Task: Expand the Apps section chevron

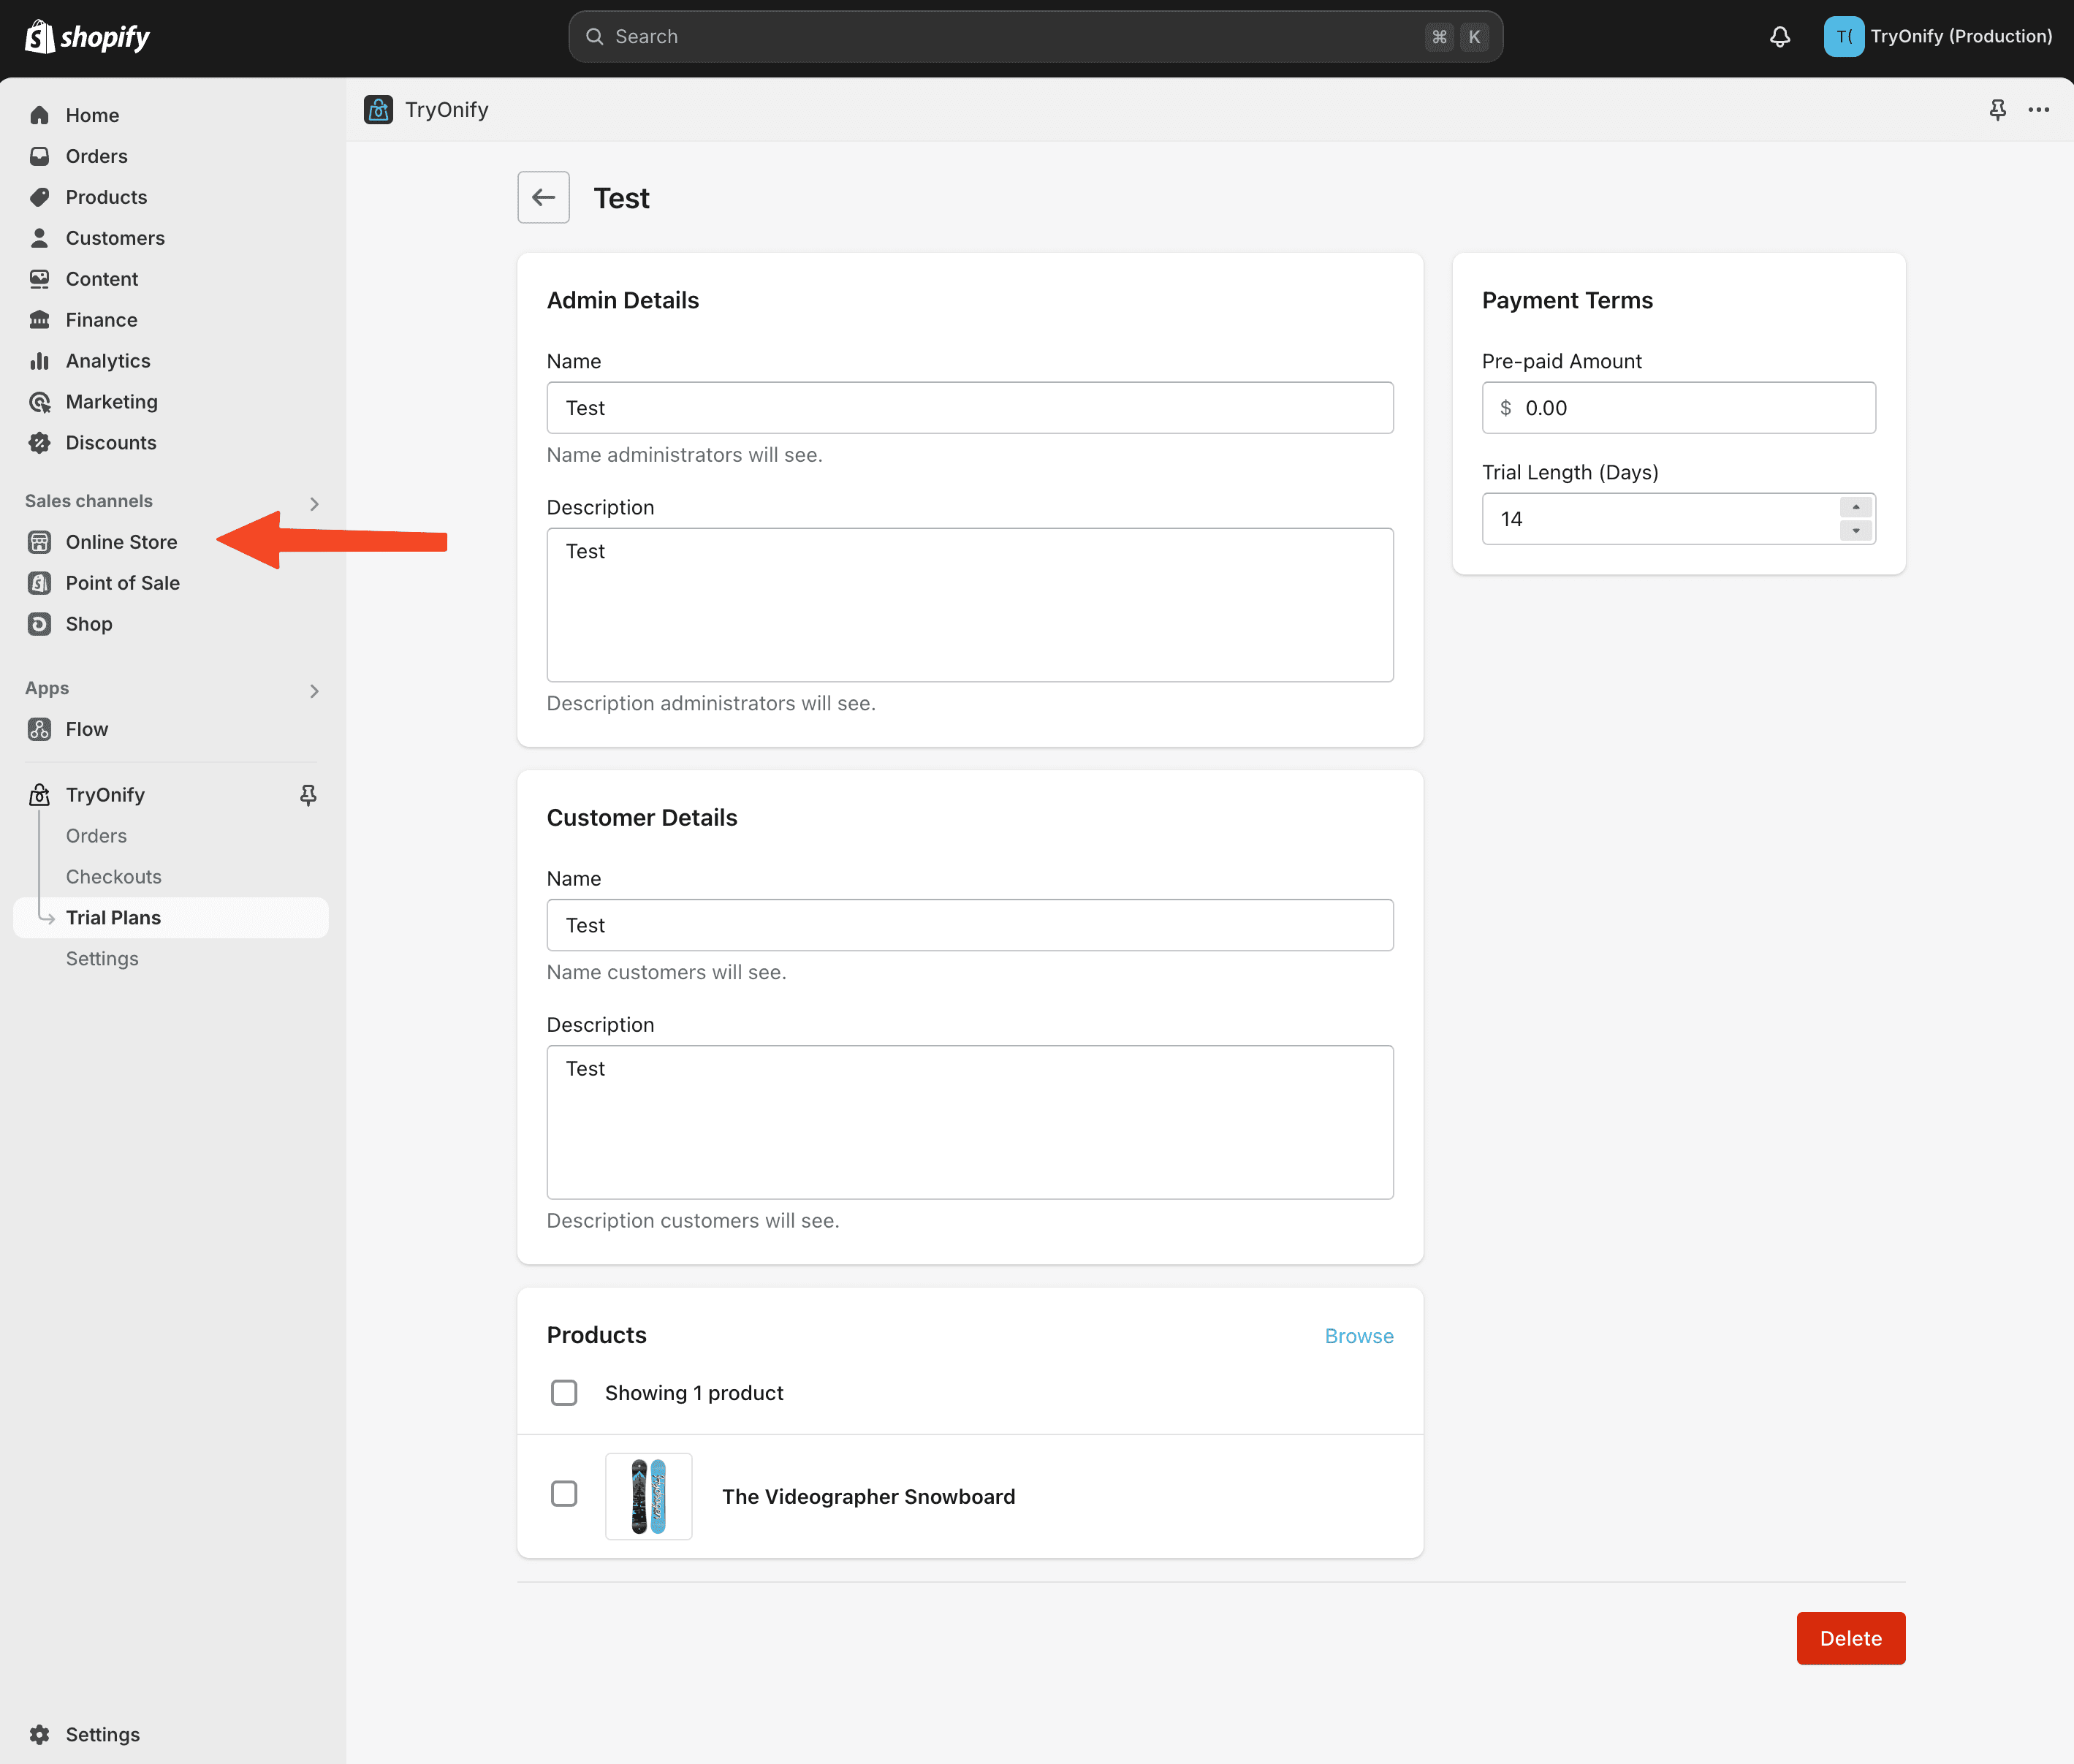Action: (x=314, y=690)
